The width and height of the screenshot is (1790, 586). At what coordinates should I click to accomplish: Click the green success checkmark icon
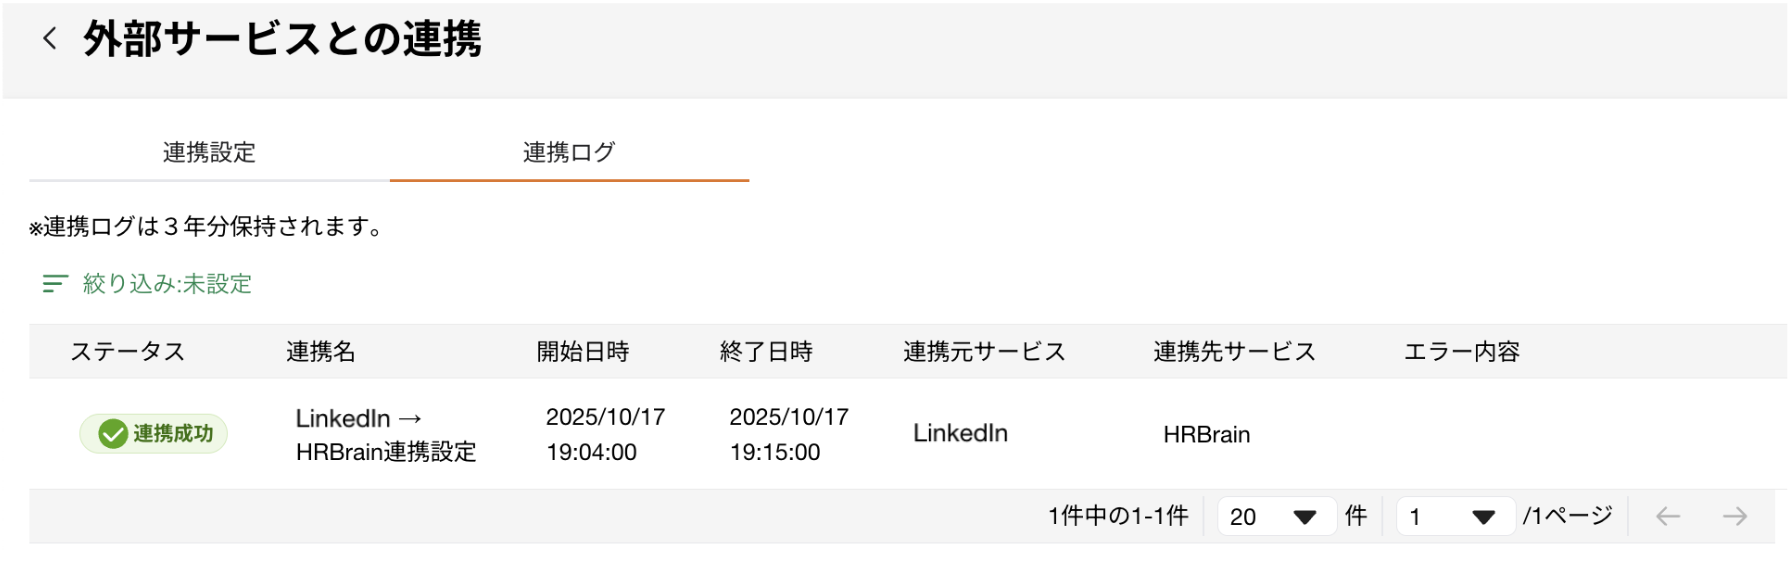coord(112,434)
